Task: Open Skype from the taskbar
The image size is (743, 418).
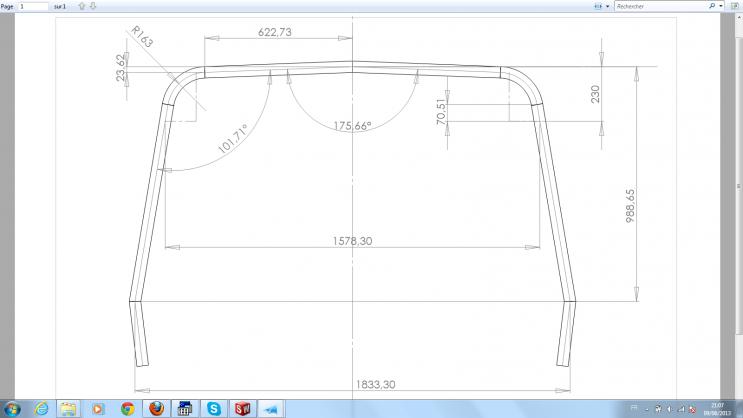Action: [214, 408]
